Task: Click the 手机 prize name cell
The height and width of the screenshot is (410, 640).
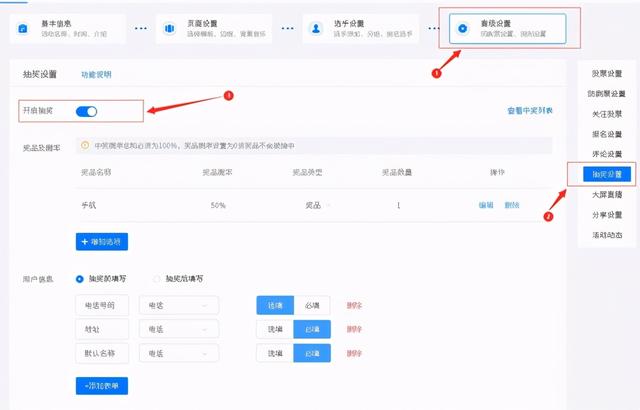Action: point(89,205)
